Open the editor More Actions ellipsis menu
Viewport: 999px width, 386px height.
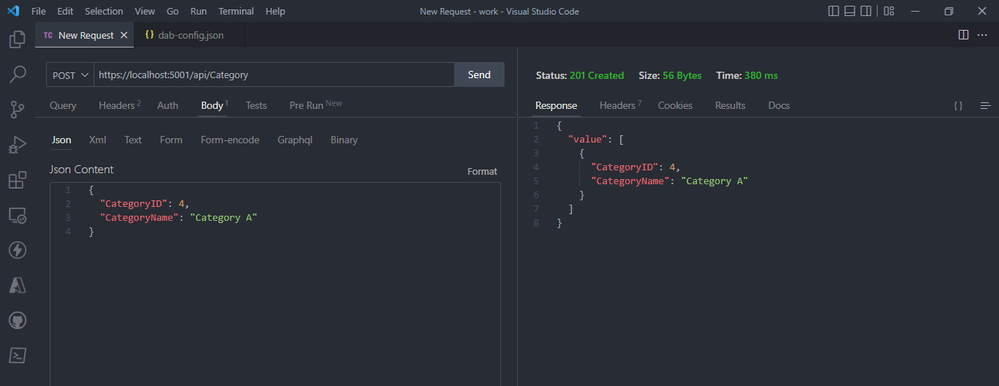[983, 35]
